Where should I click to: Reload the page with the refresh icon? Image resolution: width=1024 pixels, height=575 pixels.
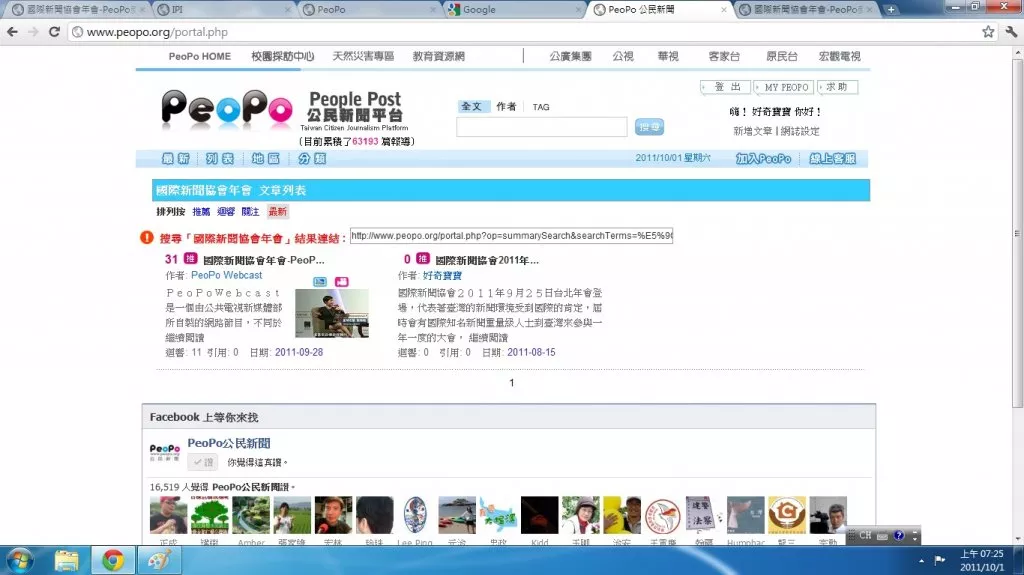(54, 32)
